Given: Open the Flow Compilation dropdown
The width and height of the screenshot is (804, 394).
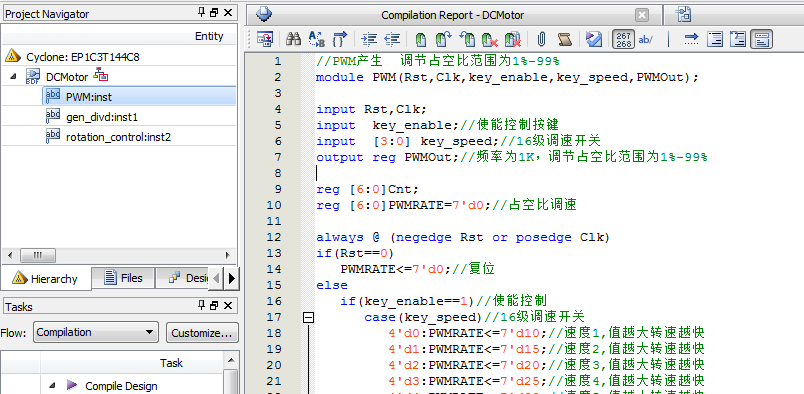Looking at the screenshot, I should click(96, 332).
